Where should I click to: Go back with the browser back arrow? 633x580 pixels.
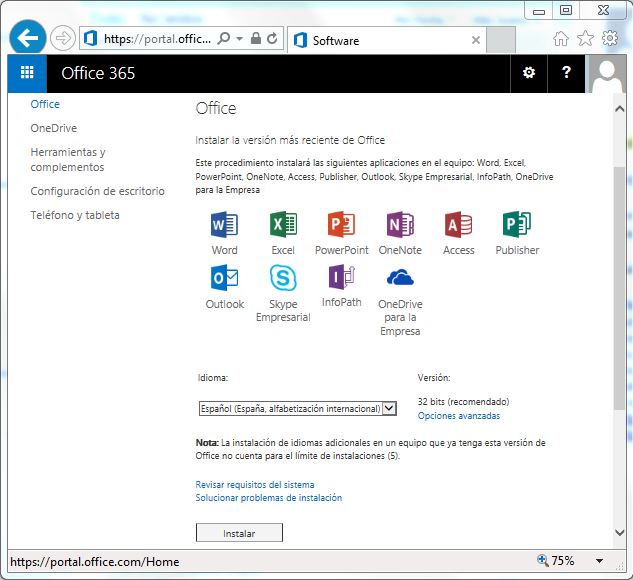pos(27,38)
